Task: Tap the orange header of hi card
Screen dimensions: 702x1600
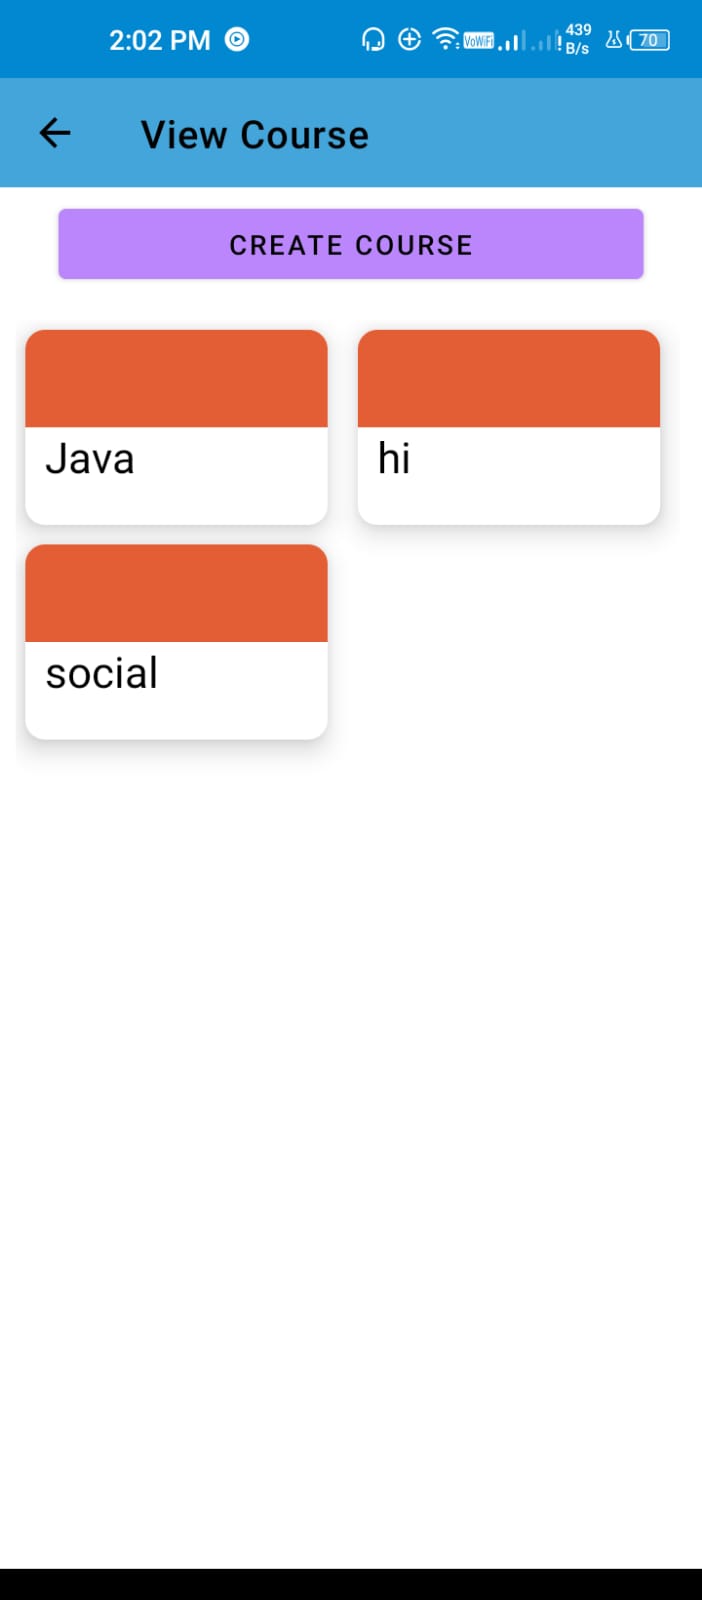Action: tap(509, 379)
